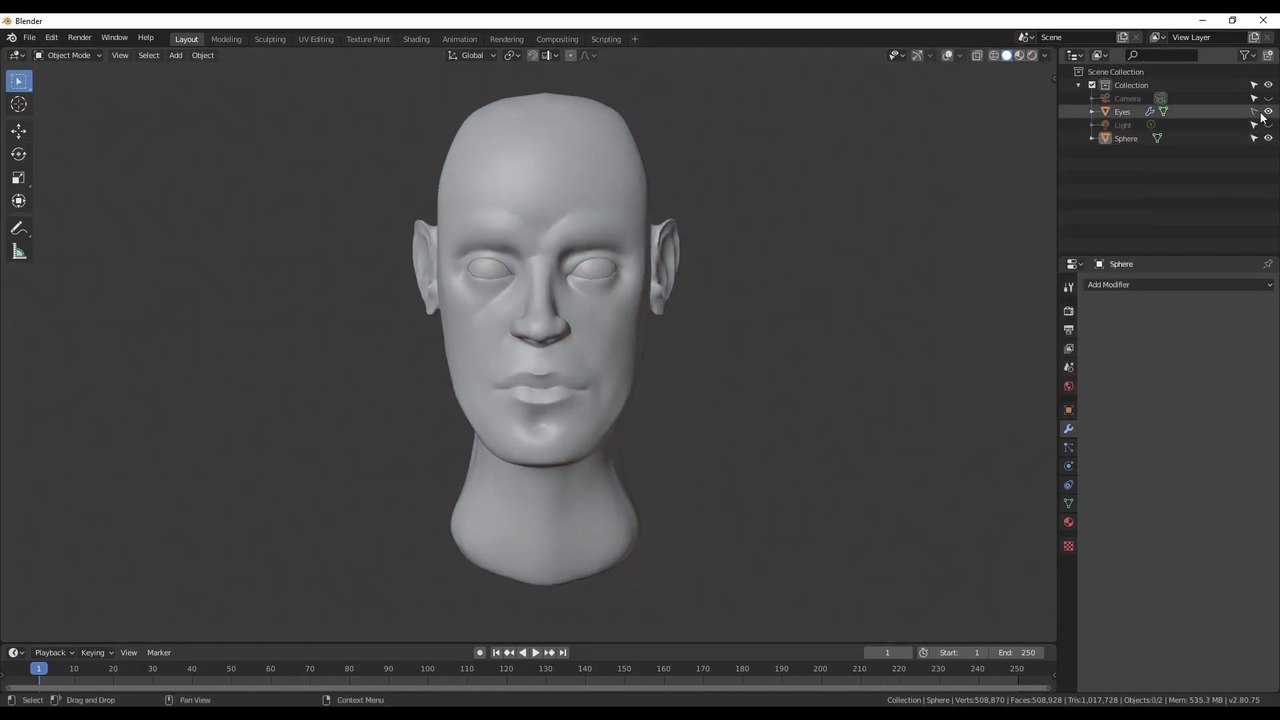Open the viewport Add menu
The width and height of the screenshot is (1280, 720).
click(175, 55)
